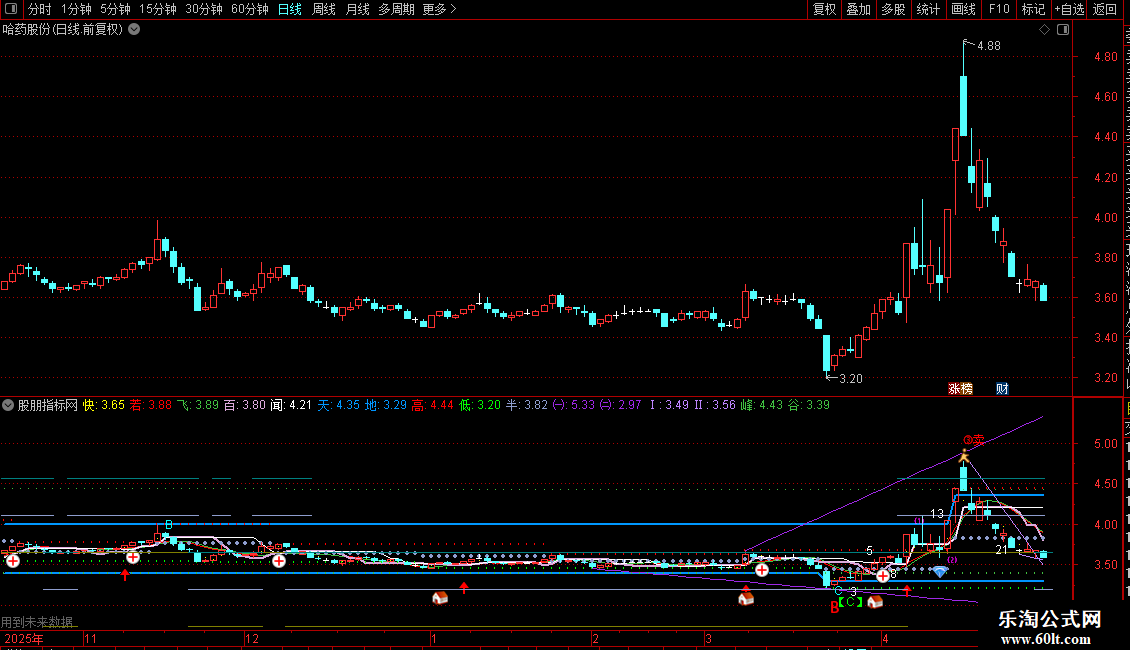Click the small B box marker
Screen dimensions: 1130x650
pyautogui.click(x=169, y=525)
